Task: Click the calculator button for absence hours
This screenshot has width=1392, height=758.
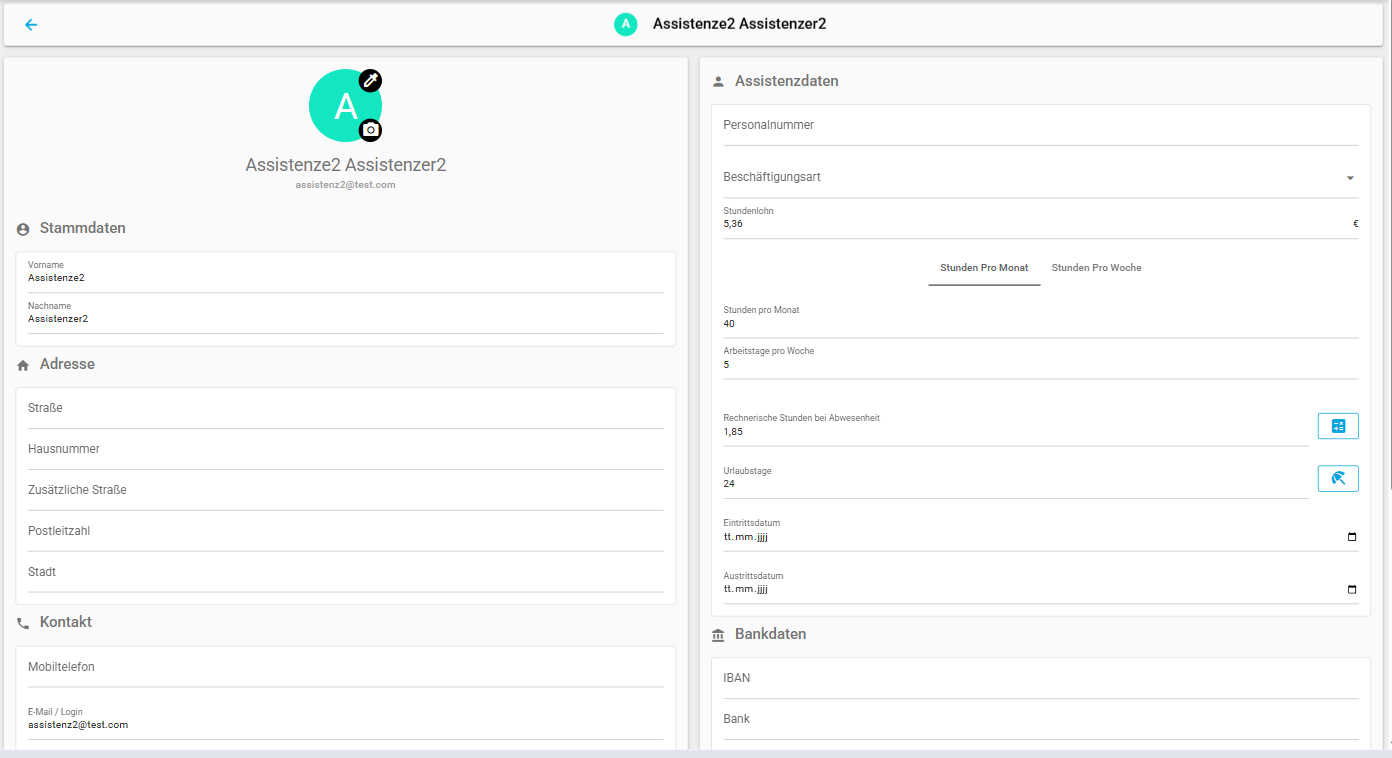Action: [x=1338, y=426]
